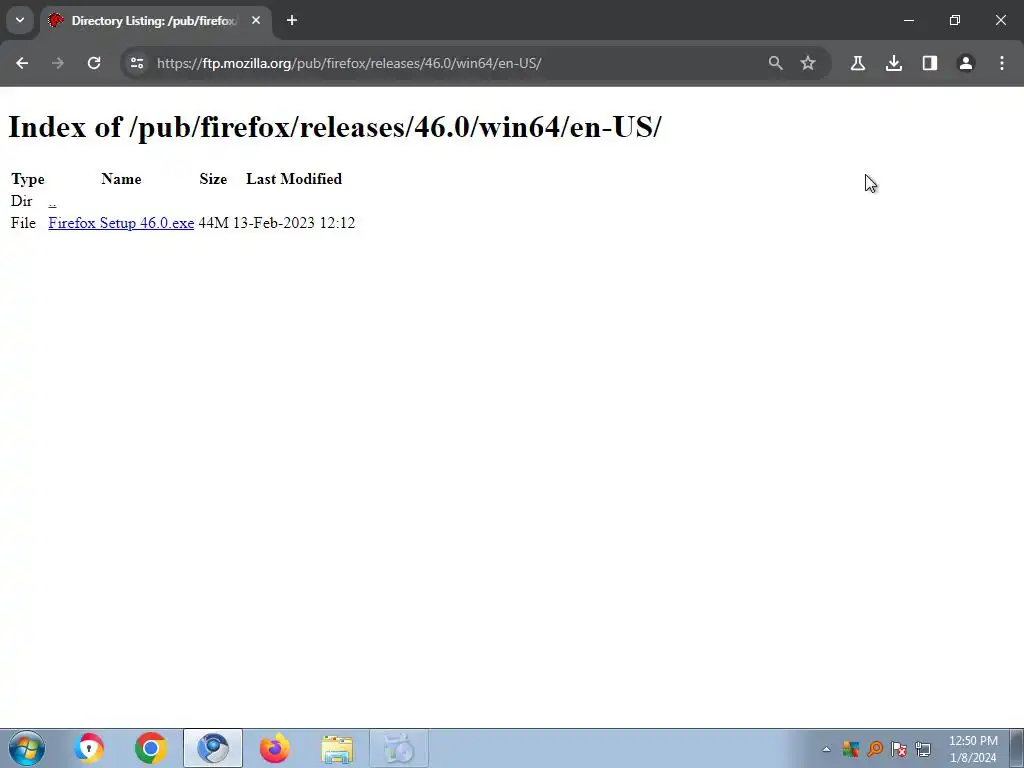This screenshot has width=1024, height=768.
Task: Open the zoom magnifier icon in address bar
Action: [775, 63]
